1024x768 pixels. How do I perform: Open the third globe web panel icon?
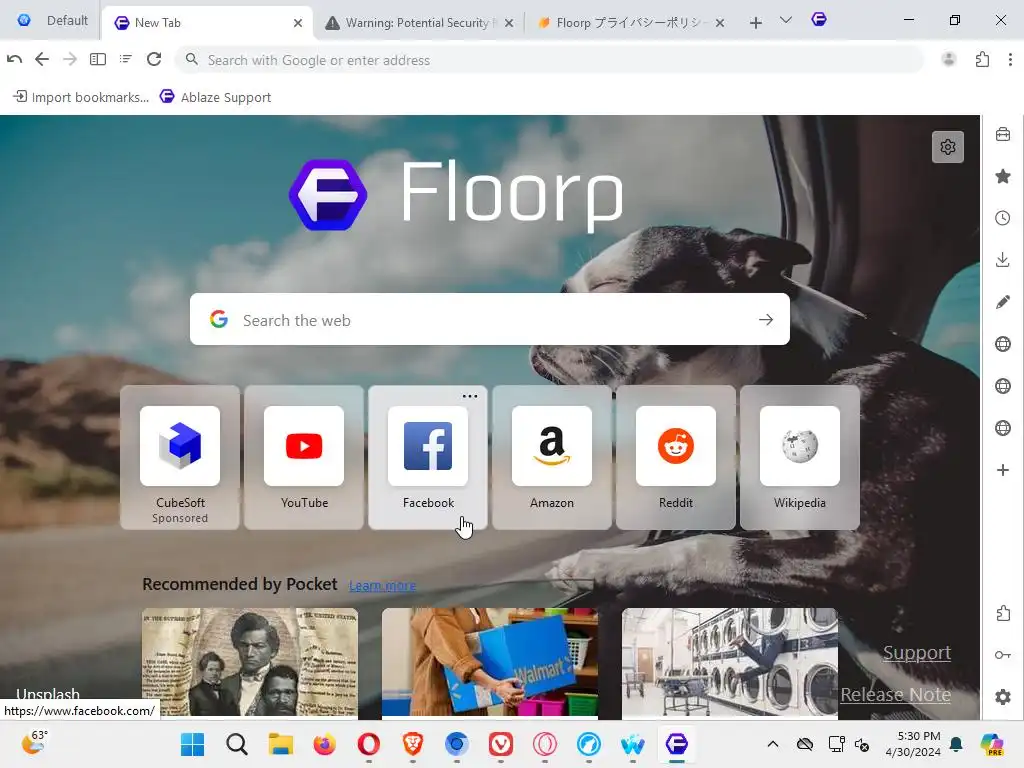(1003, 428)
